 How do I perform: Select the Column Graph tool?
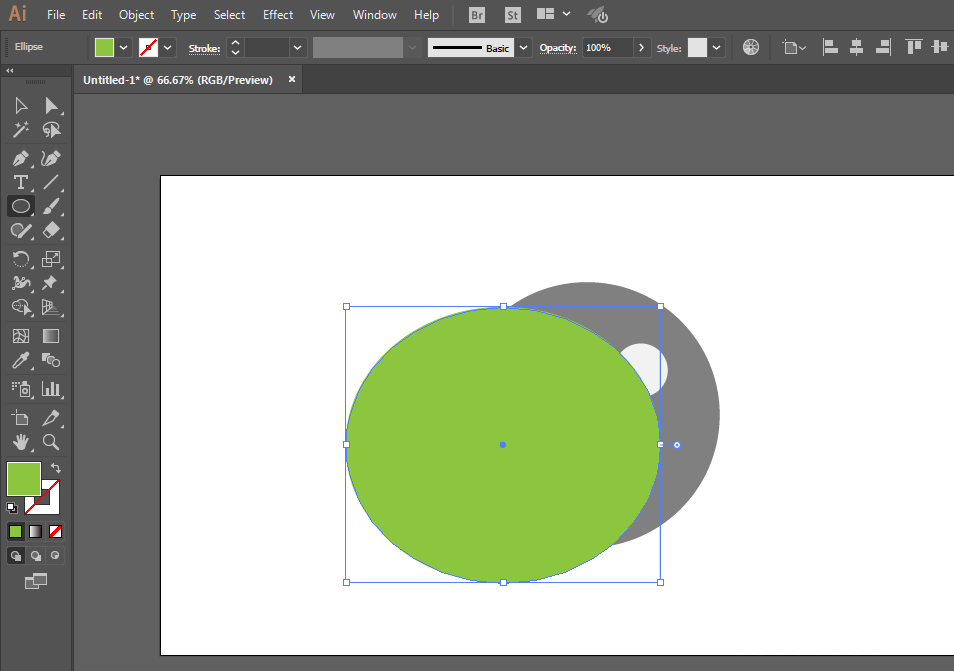coord(51,389)
